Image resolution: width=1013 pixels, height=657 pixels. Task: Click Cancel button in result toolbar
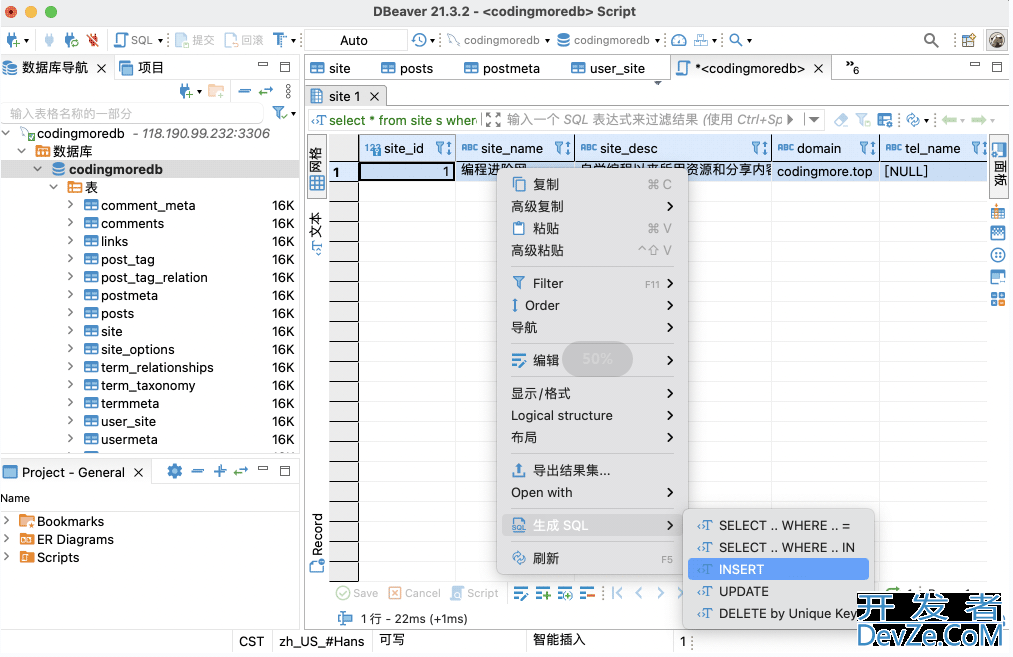click(x=415, y=593)
